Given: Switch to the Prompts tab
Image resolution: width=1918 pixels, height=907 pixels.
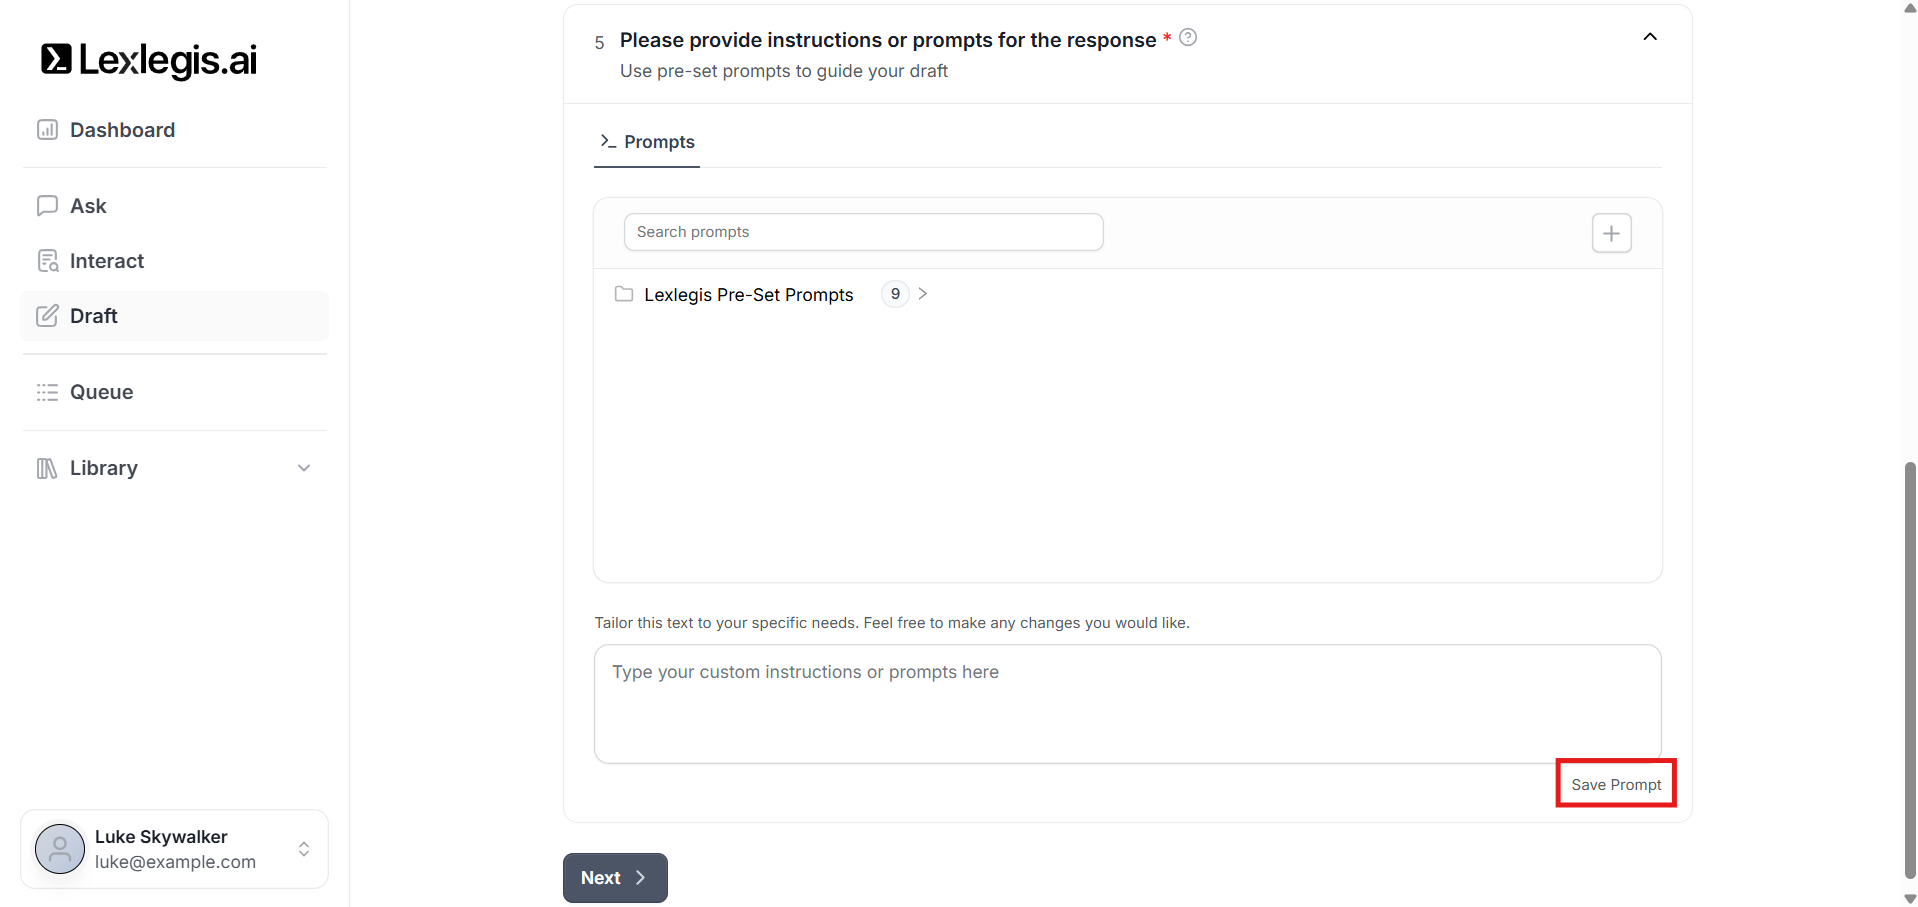Looking at the screenshot, I should pyautogui.click(x=647, y=142).
